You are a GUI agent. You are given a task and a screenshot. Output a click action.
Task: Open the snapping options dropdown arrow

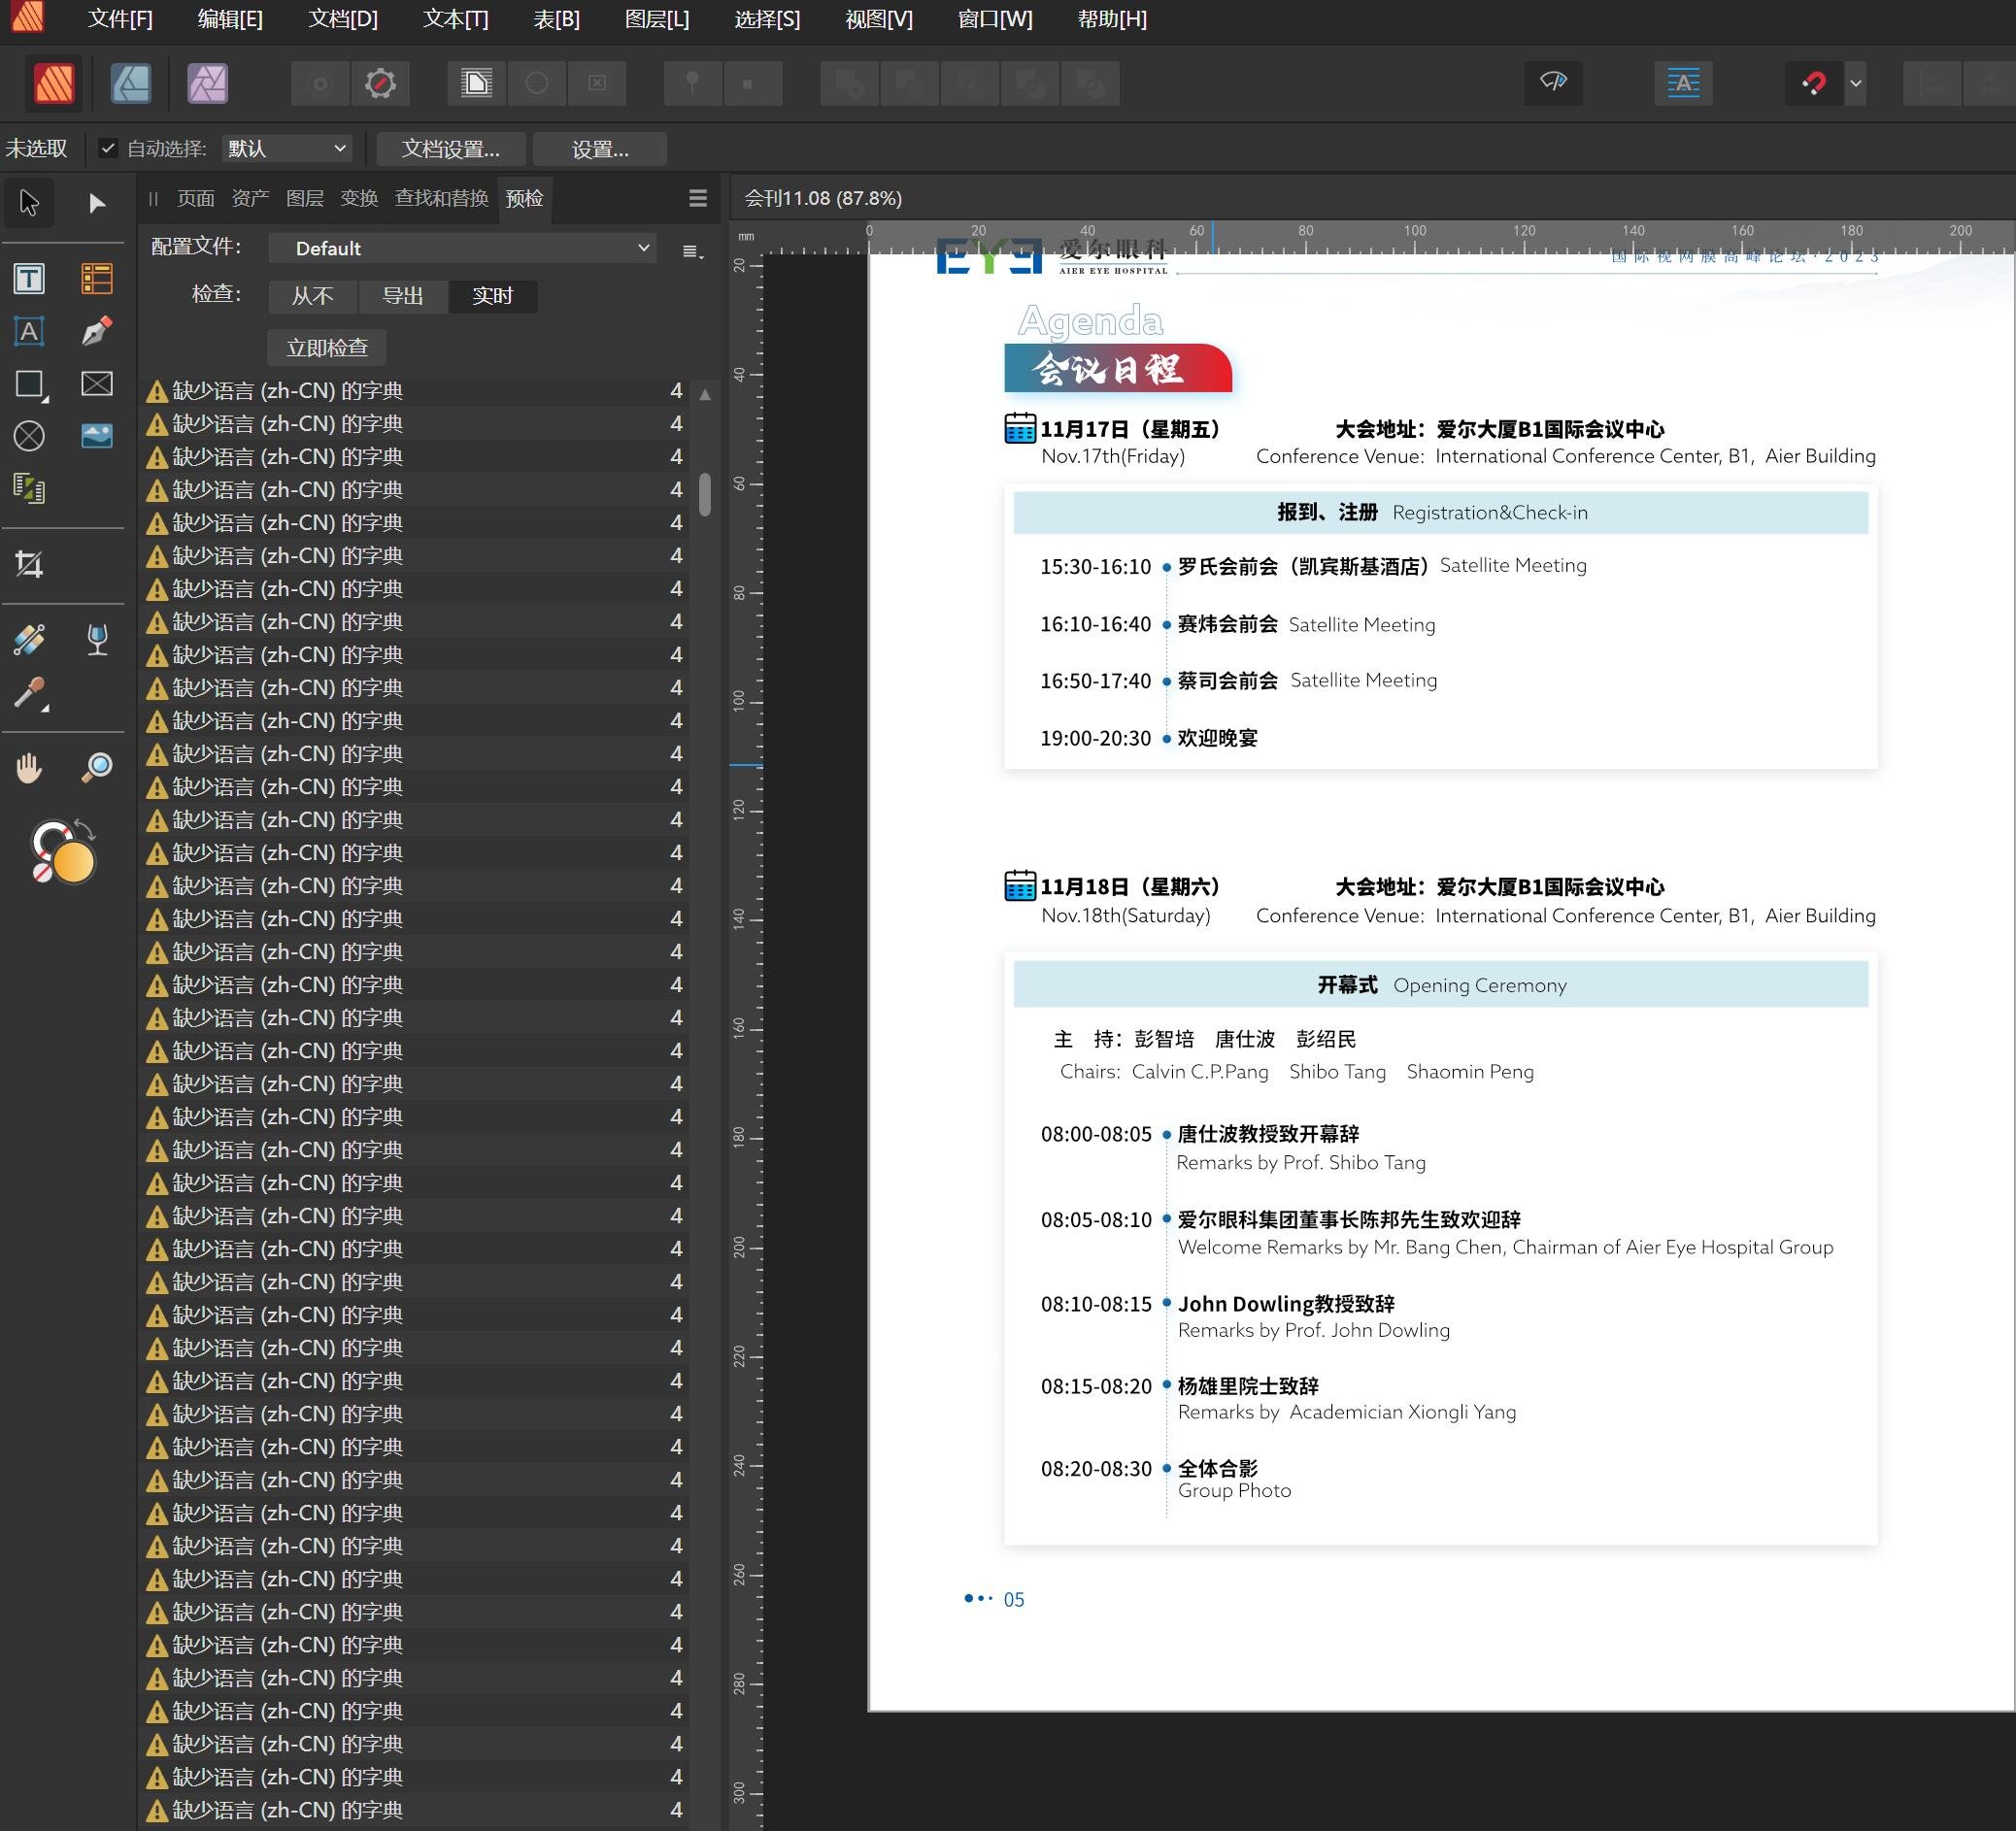coord(1855,83)
